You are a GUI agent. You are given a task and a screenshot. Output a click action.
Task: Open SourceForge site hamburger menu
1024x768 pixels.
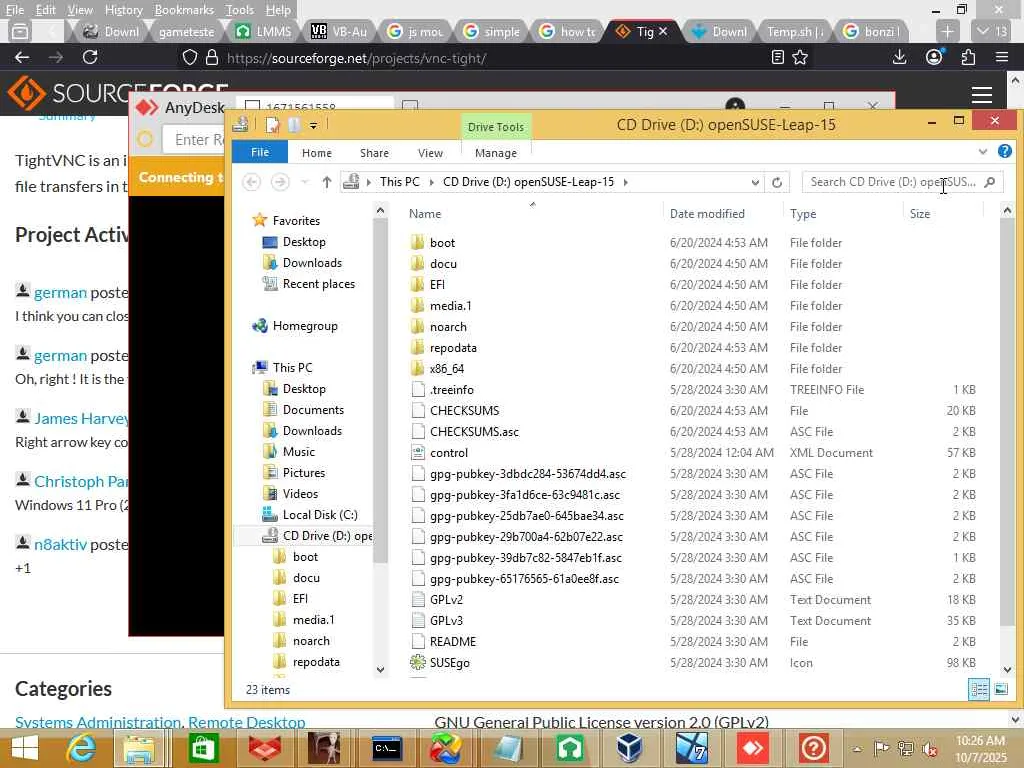[x=982, y=95]
